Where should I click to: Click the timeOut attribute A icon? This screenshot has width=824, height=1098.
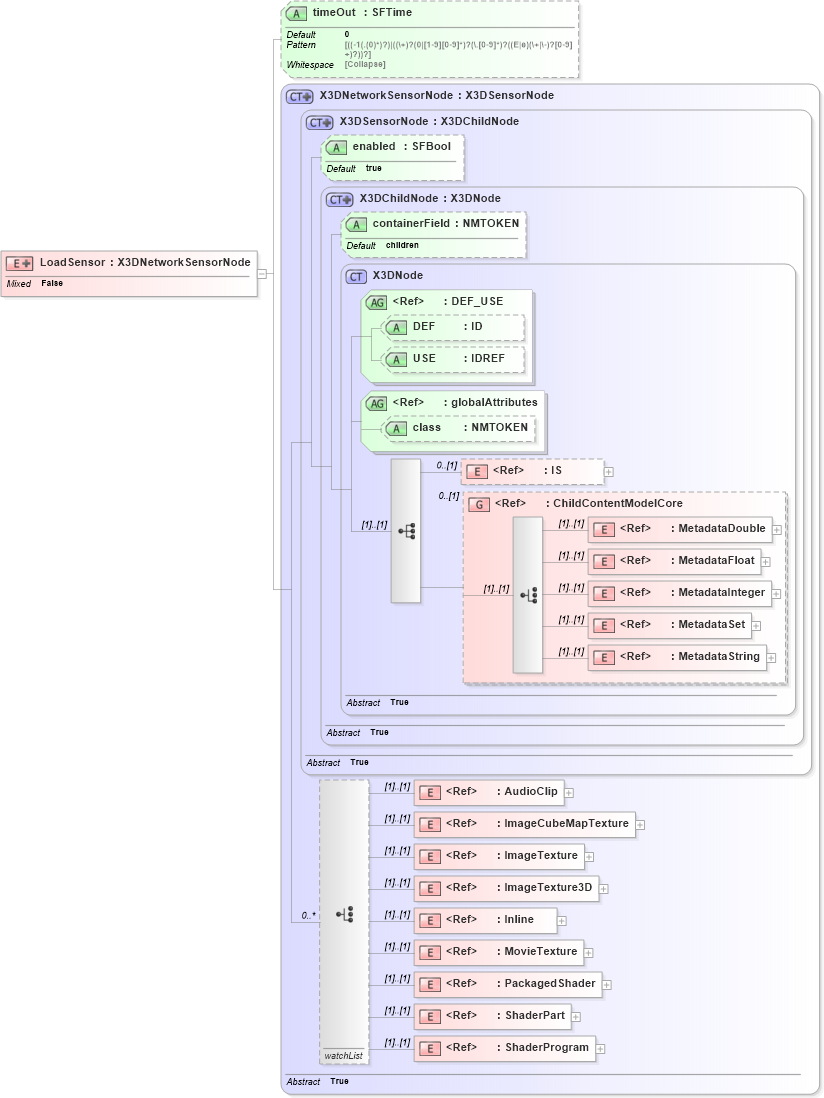tap(296, 13)
